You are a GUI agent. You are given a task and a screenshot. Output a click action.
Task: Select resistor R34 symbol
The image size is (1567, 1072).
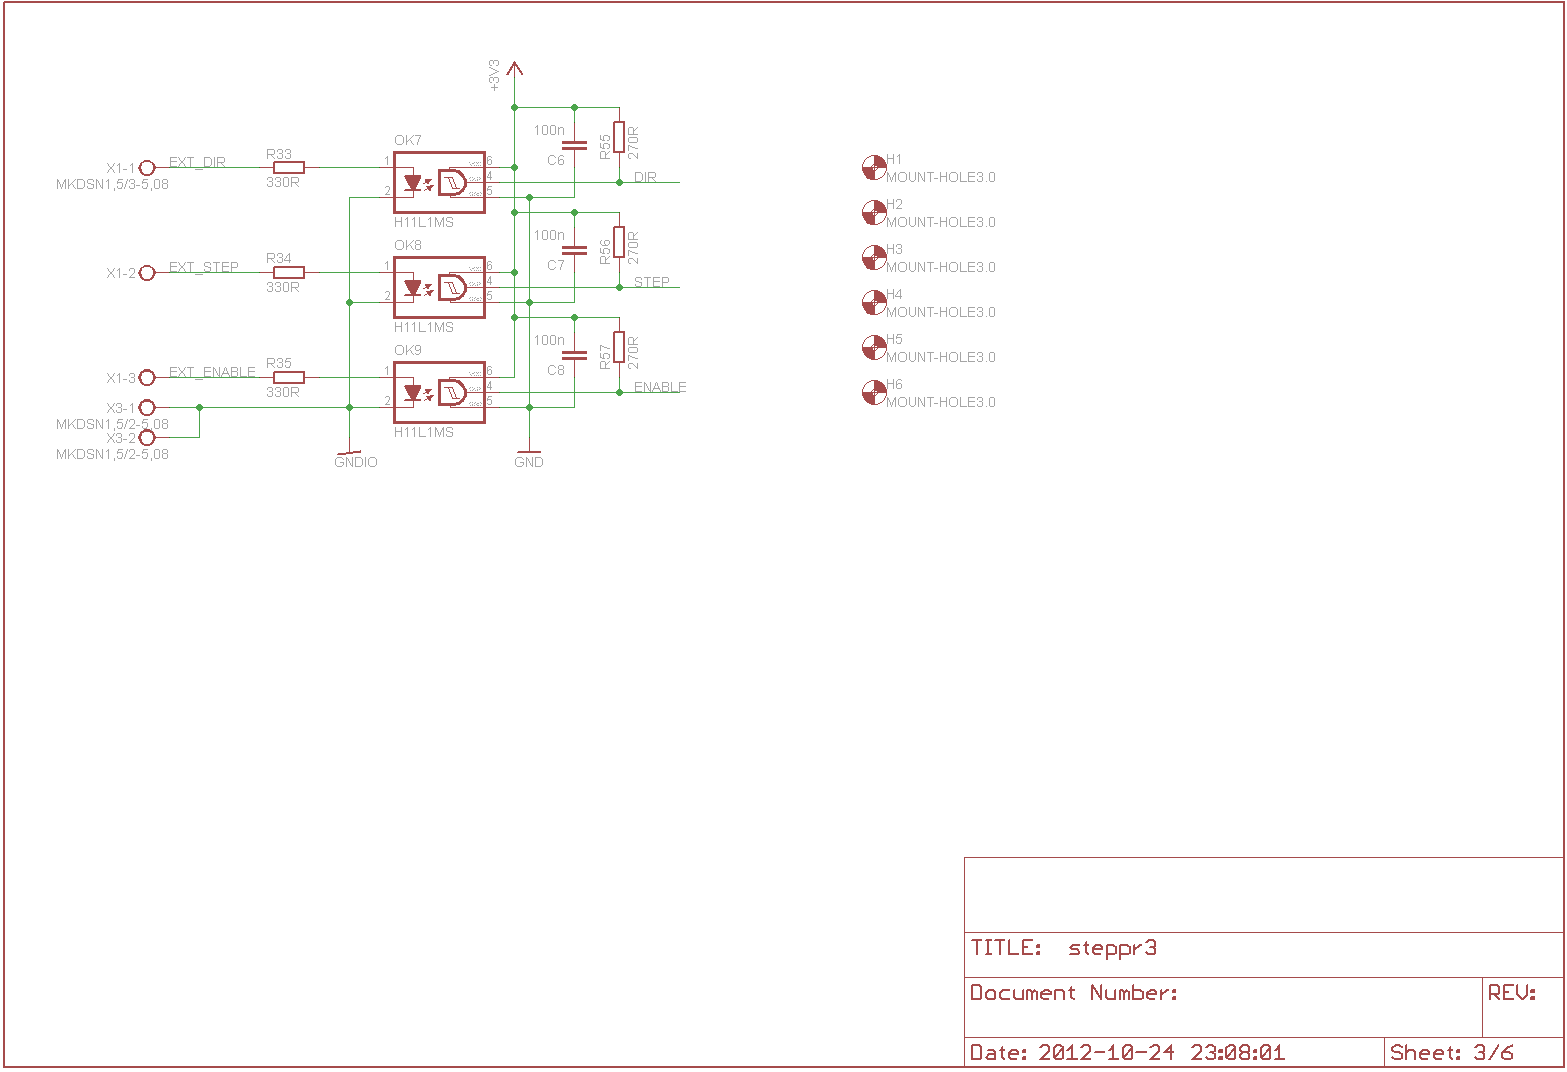(289, 273)
